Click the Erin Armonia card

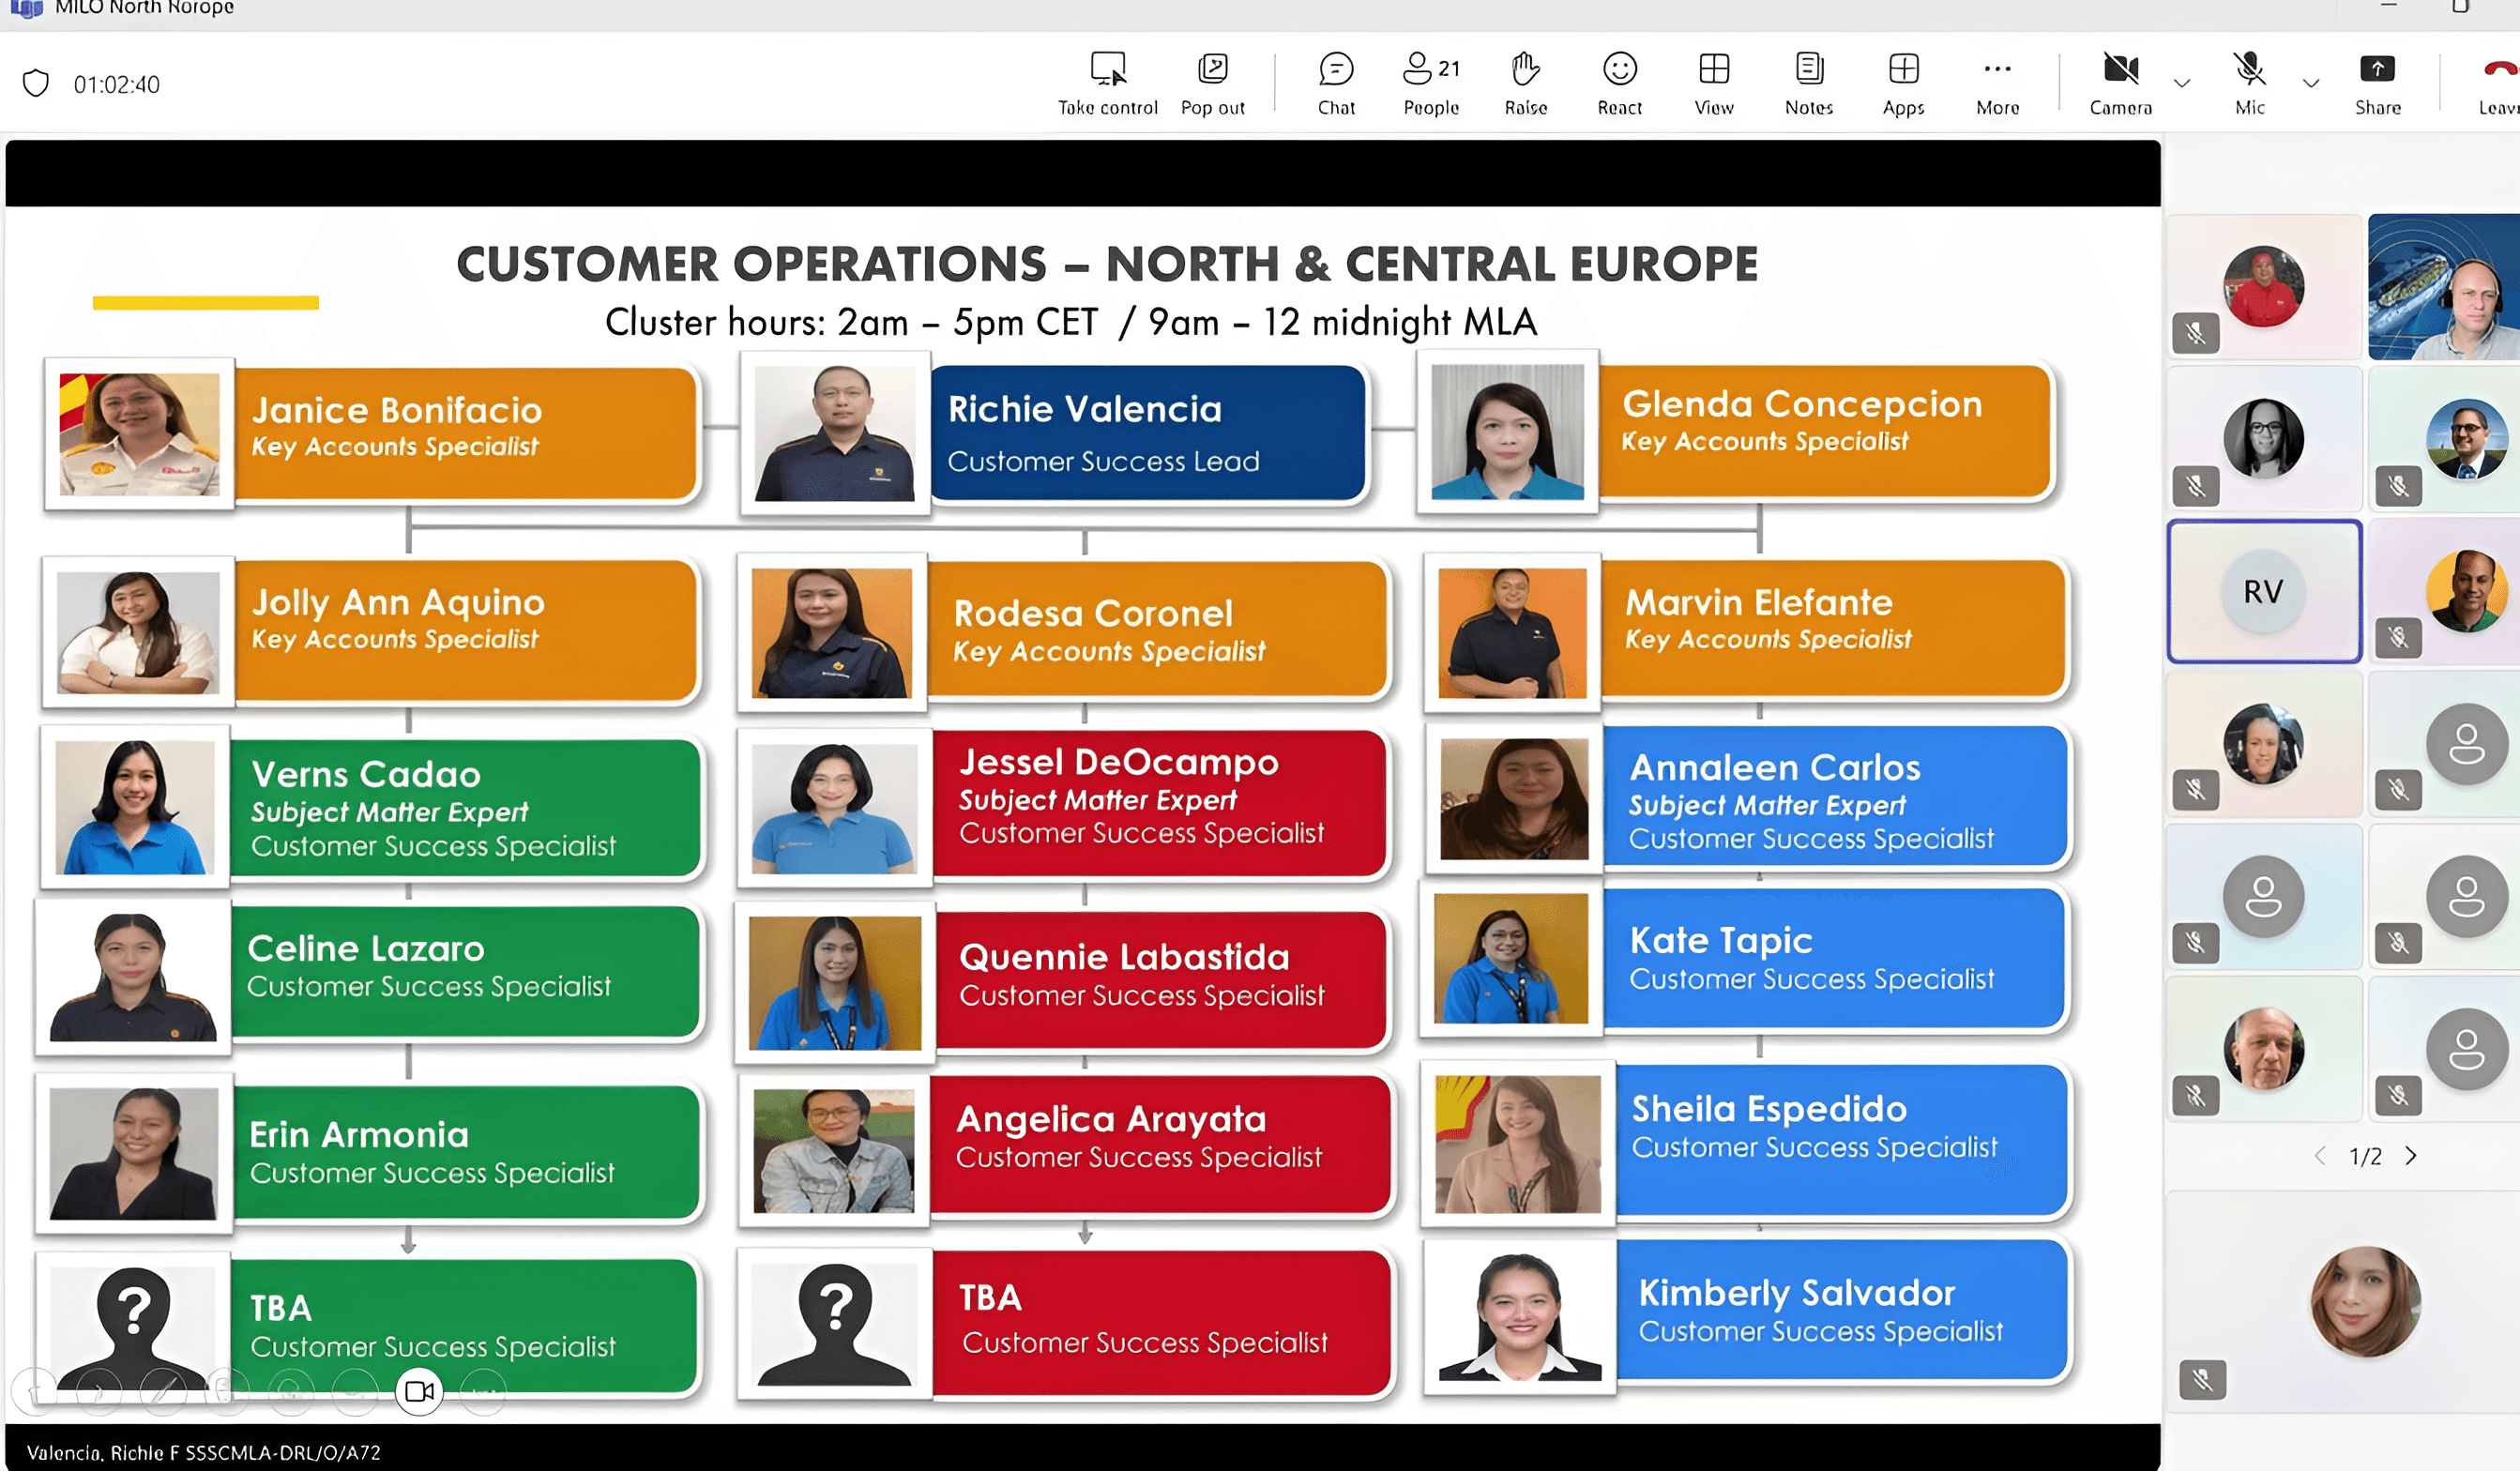click(368, 1152)
